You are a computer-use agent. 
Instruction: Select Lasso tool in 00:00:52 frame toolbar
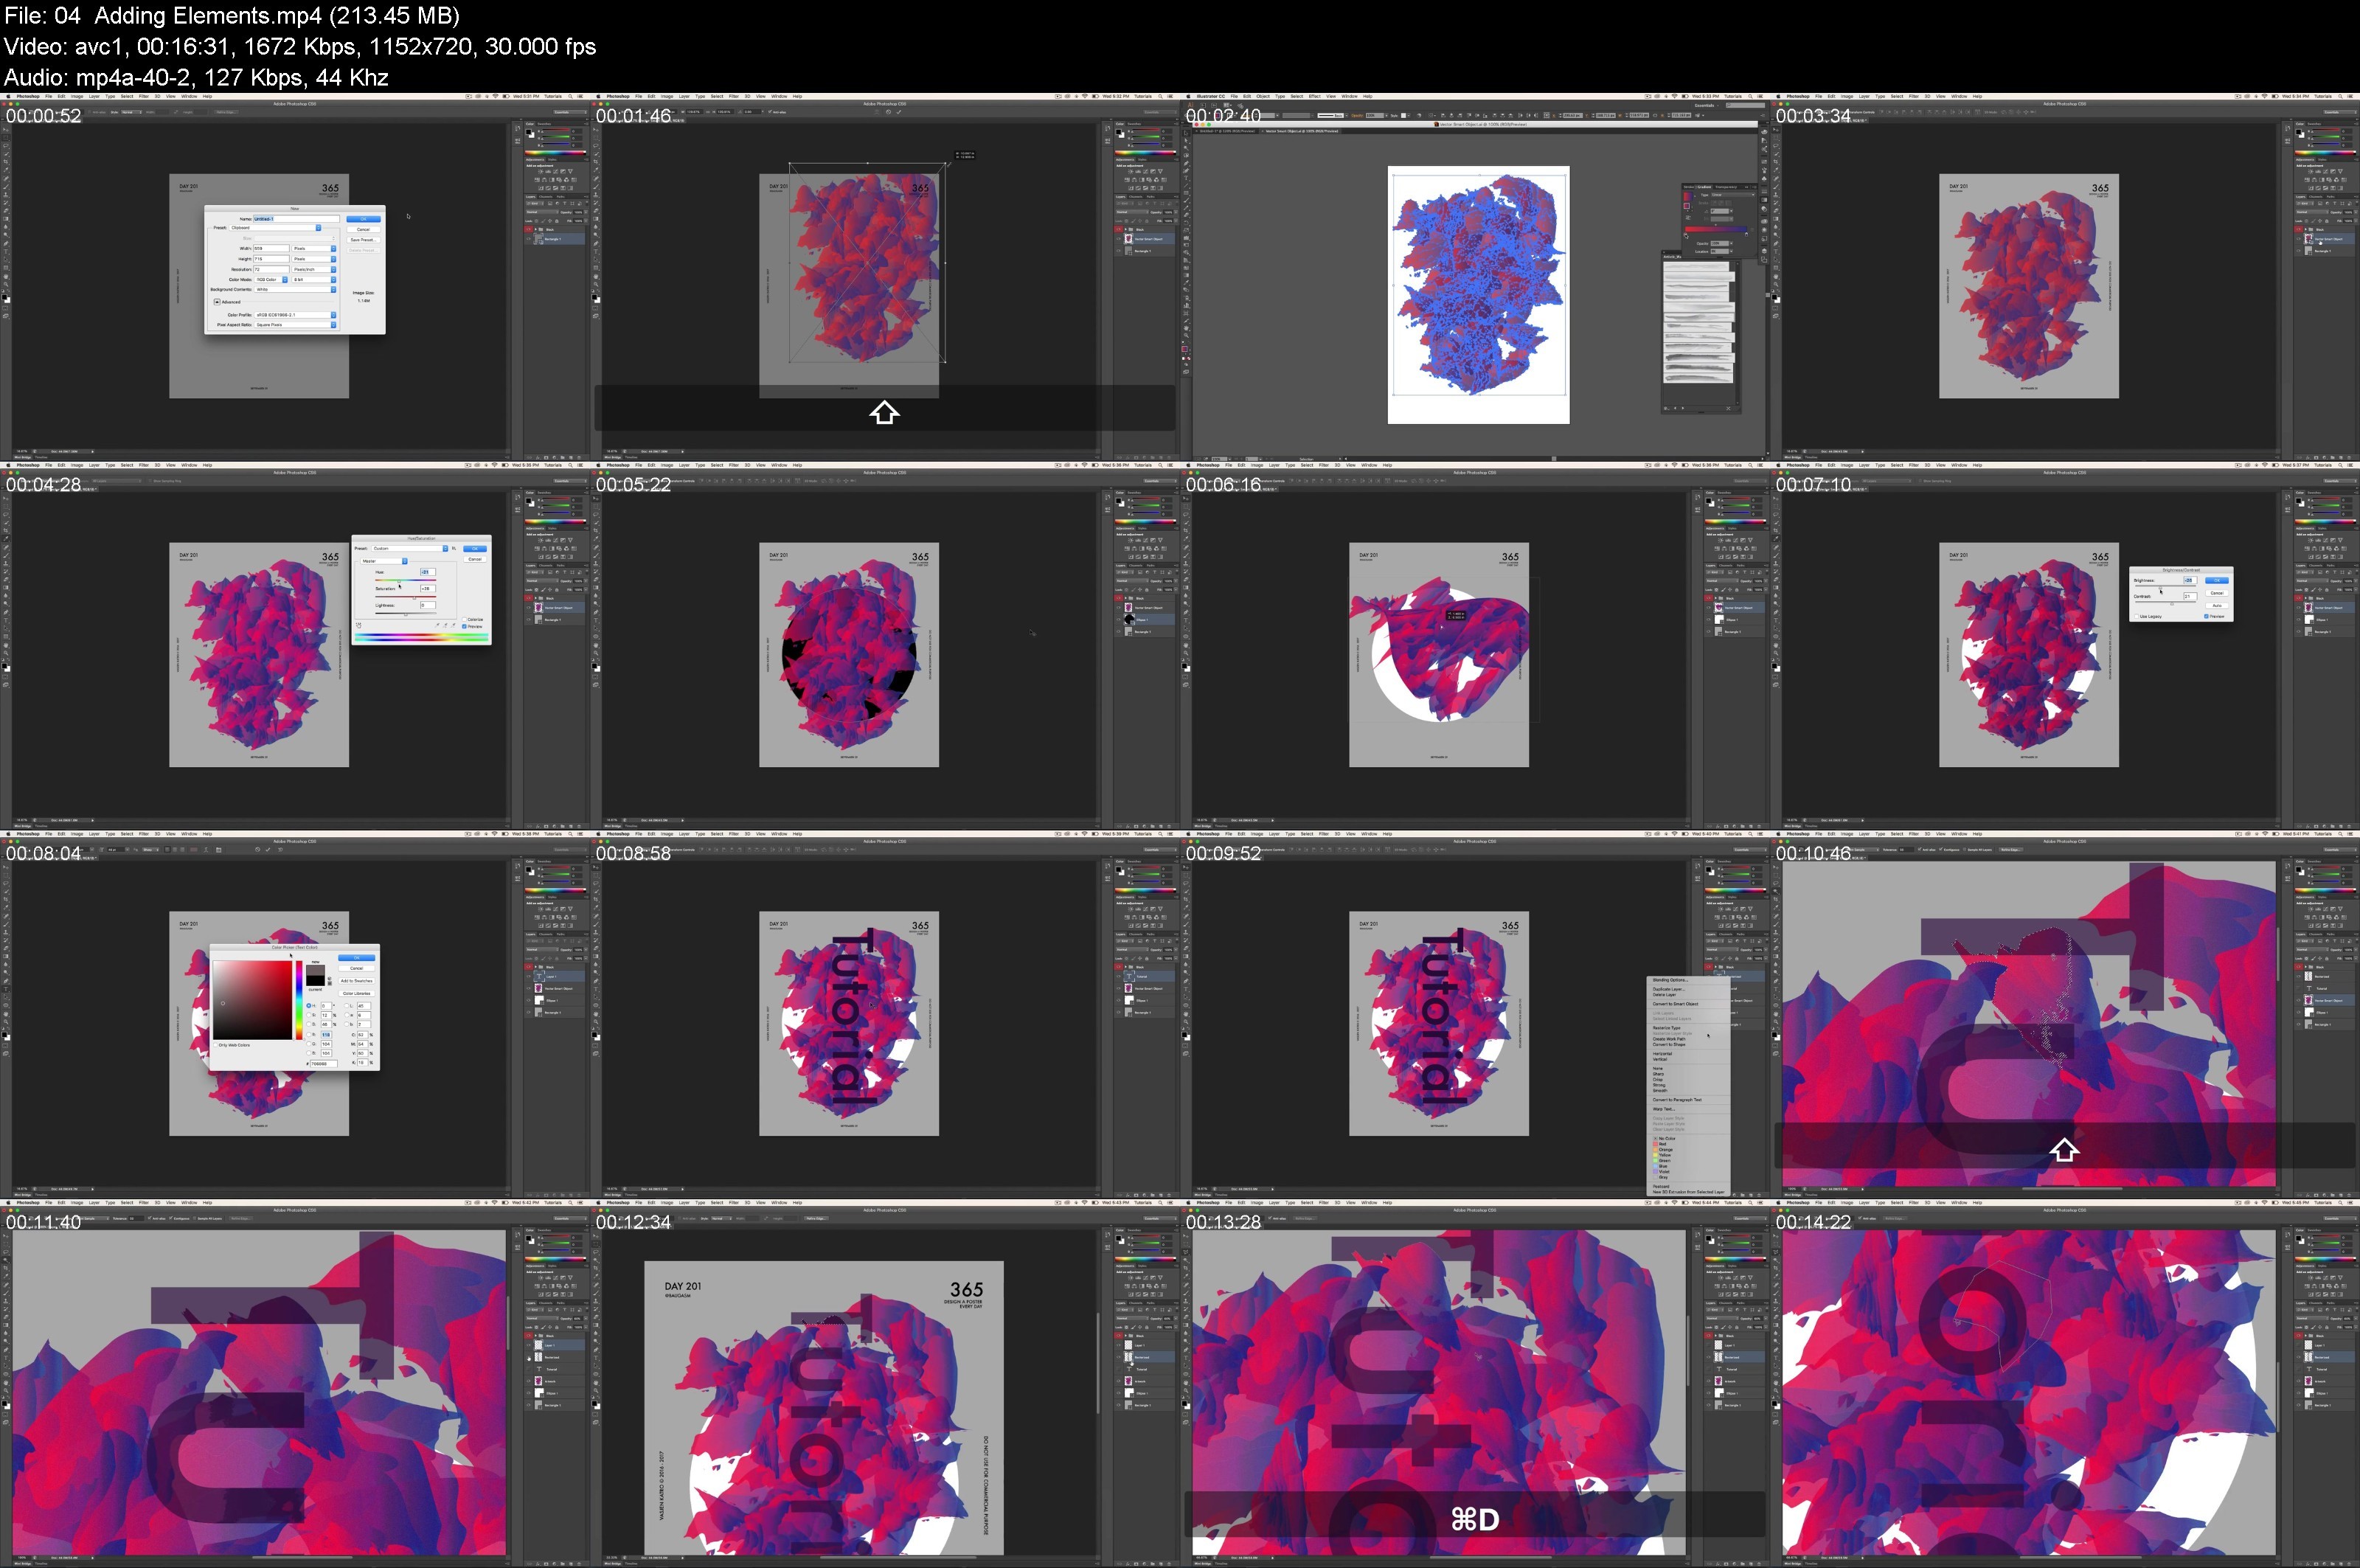point(6,146)
